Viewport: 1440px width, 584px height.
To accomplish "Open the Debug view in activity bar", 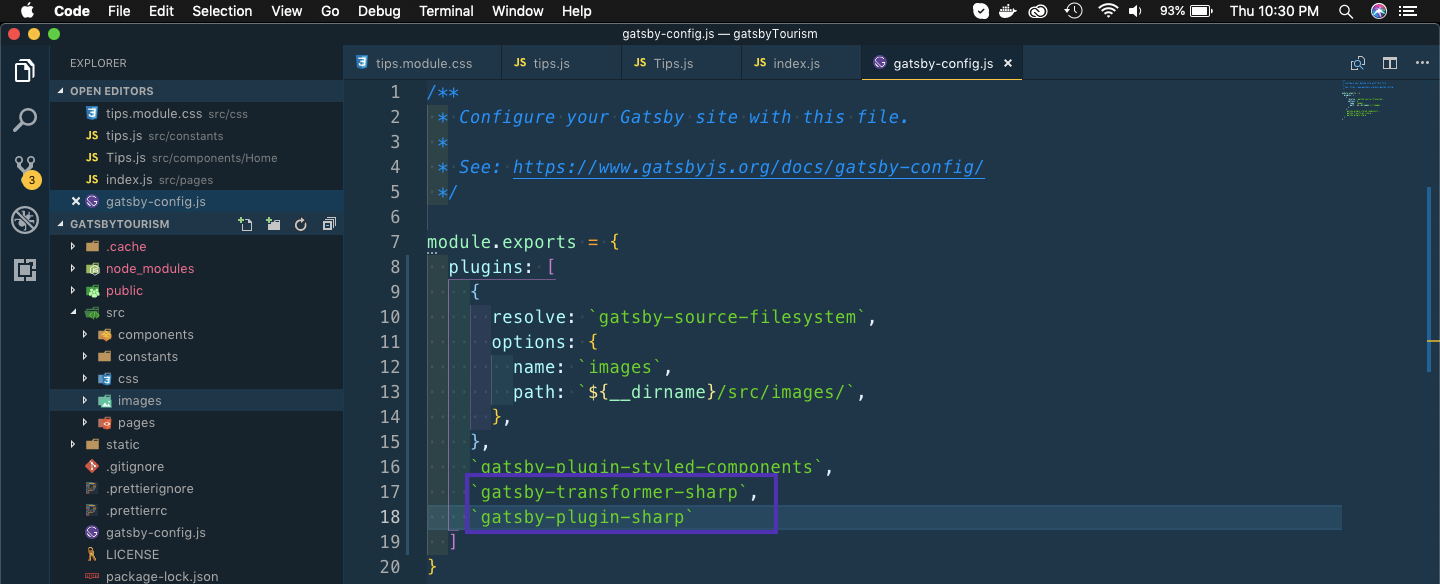I will (25, 220).
